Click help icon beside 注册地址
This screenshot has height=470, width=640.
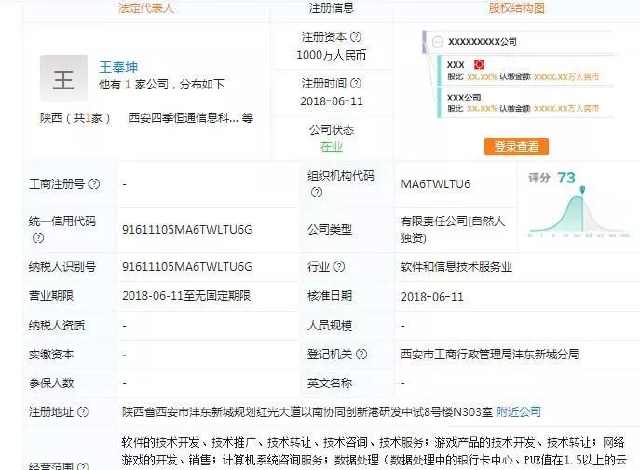click(83, 412)
